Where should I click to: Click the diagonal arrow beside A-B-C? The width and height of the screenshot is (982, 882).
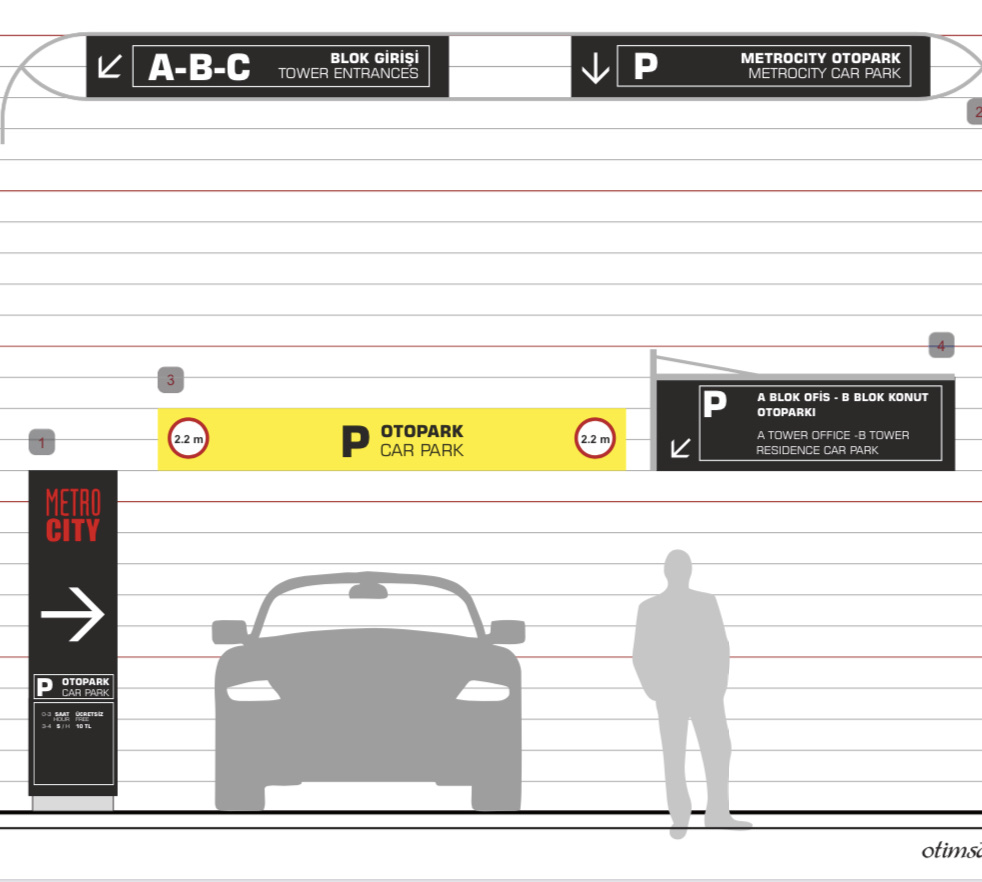[x=110, y=66]
